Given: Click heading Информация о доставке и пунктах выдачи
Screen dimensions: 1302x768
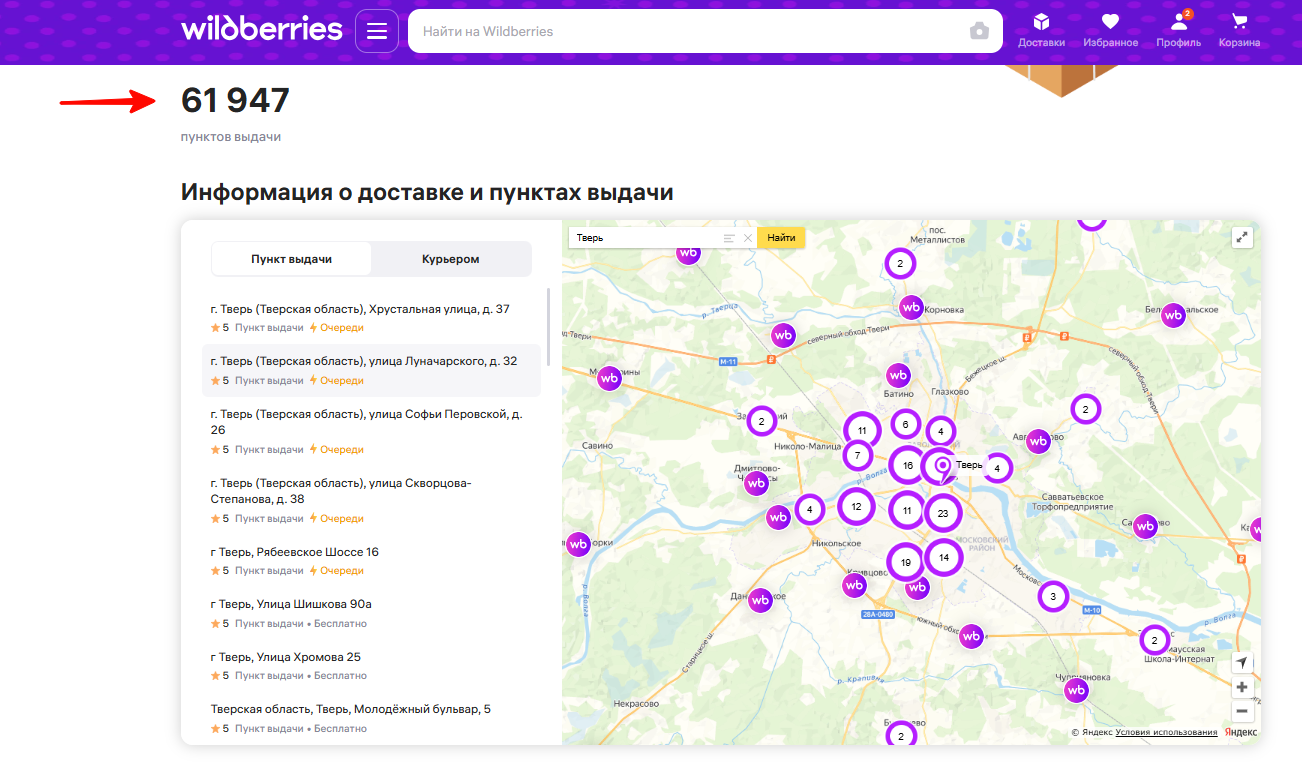Looking at the screenshot, I should [x=427, y=192].
